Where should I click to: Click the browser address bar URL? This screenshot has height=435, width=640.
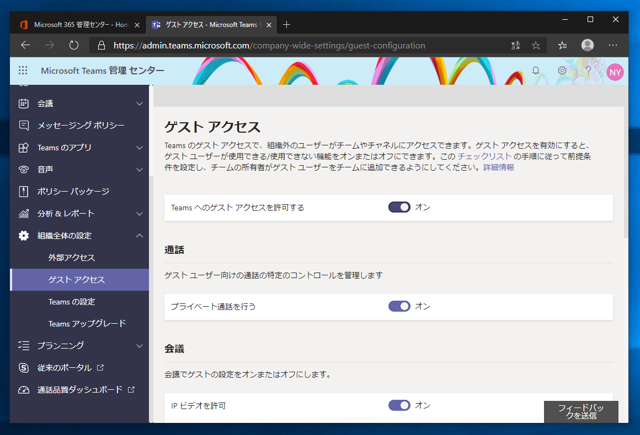269,45
